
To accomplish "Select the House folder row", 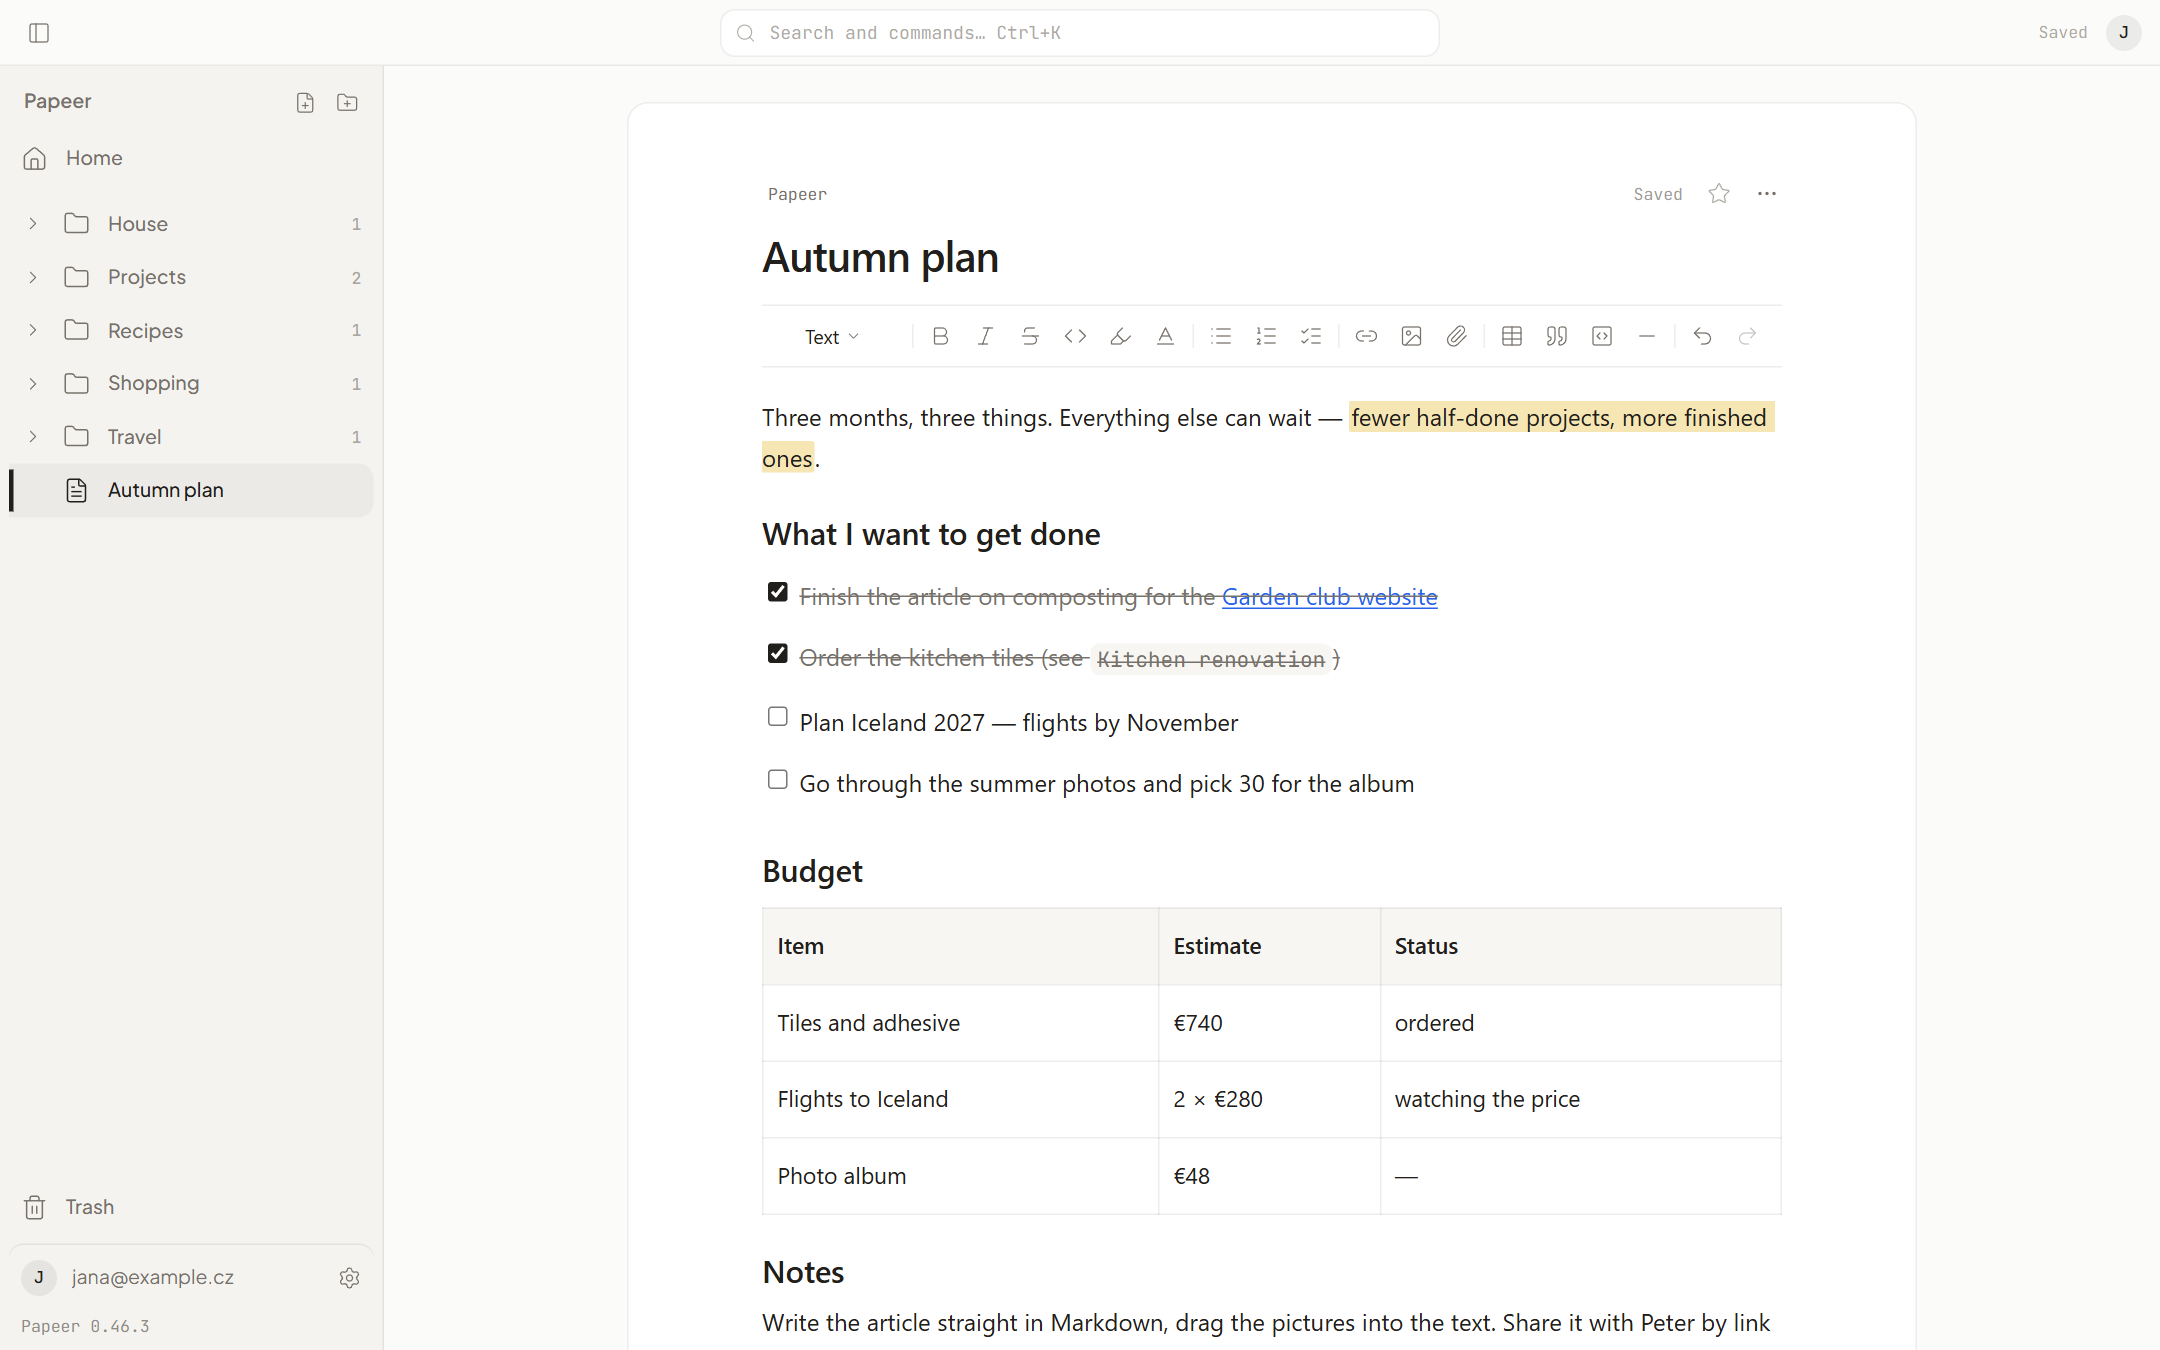I will [x=190, y=224].
